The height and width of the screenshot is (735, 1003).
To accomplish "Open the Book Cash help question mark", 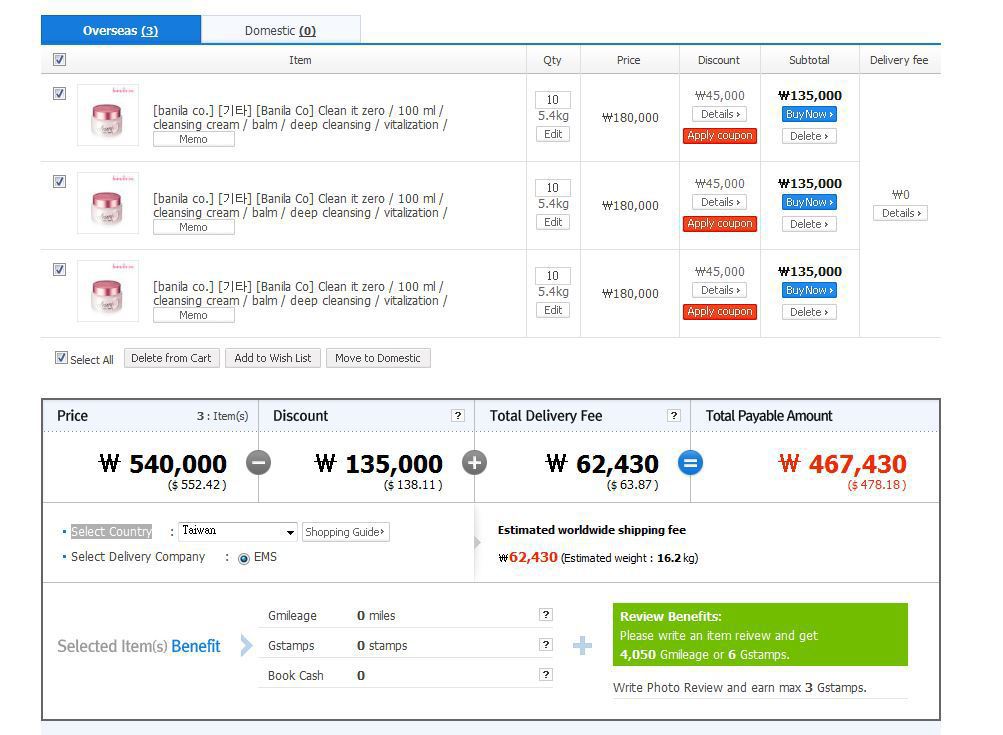I will pos(546,674).
